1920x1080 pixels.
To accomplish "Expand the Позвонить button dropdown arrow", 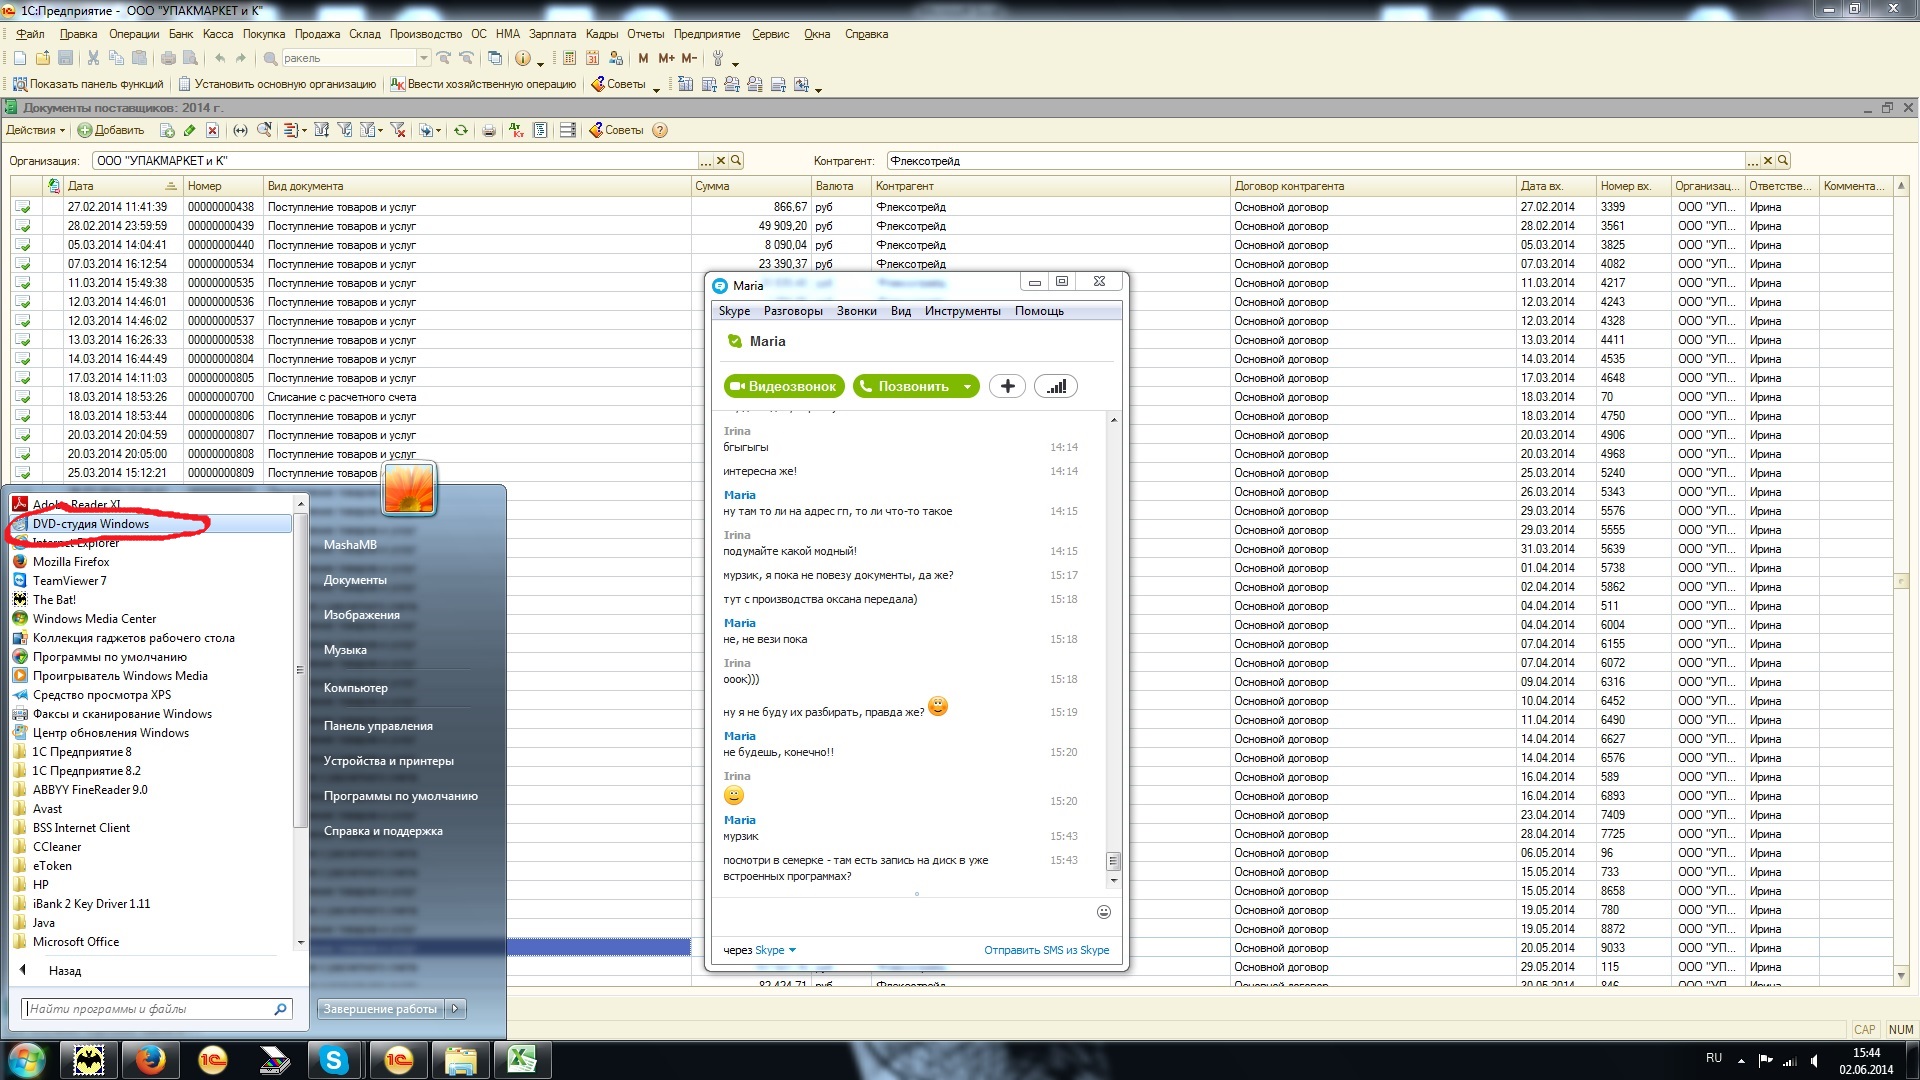I will 967,386.
